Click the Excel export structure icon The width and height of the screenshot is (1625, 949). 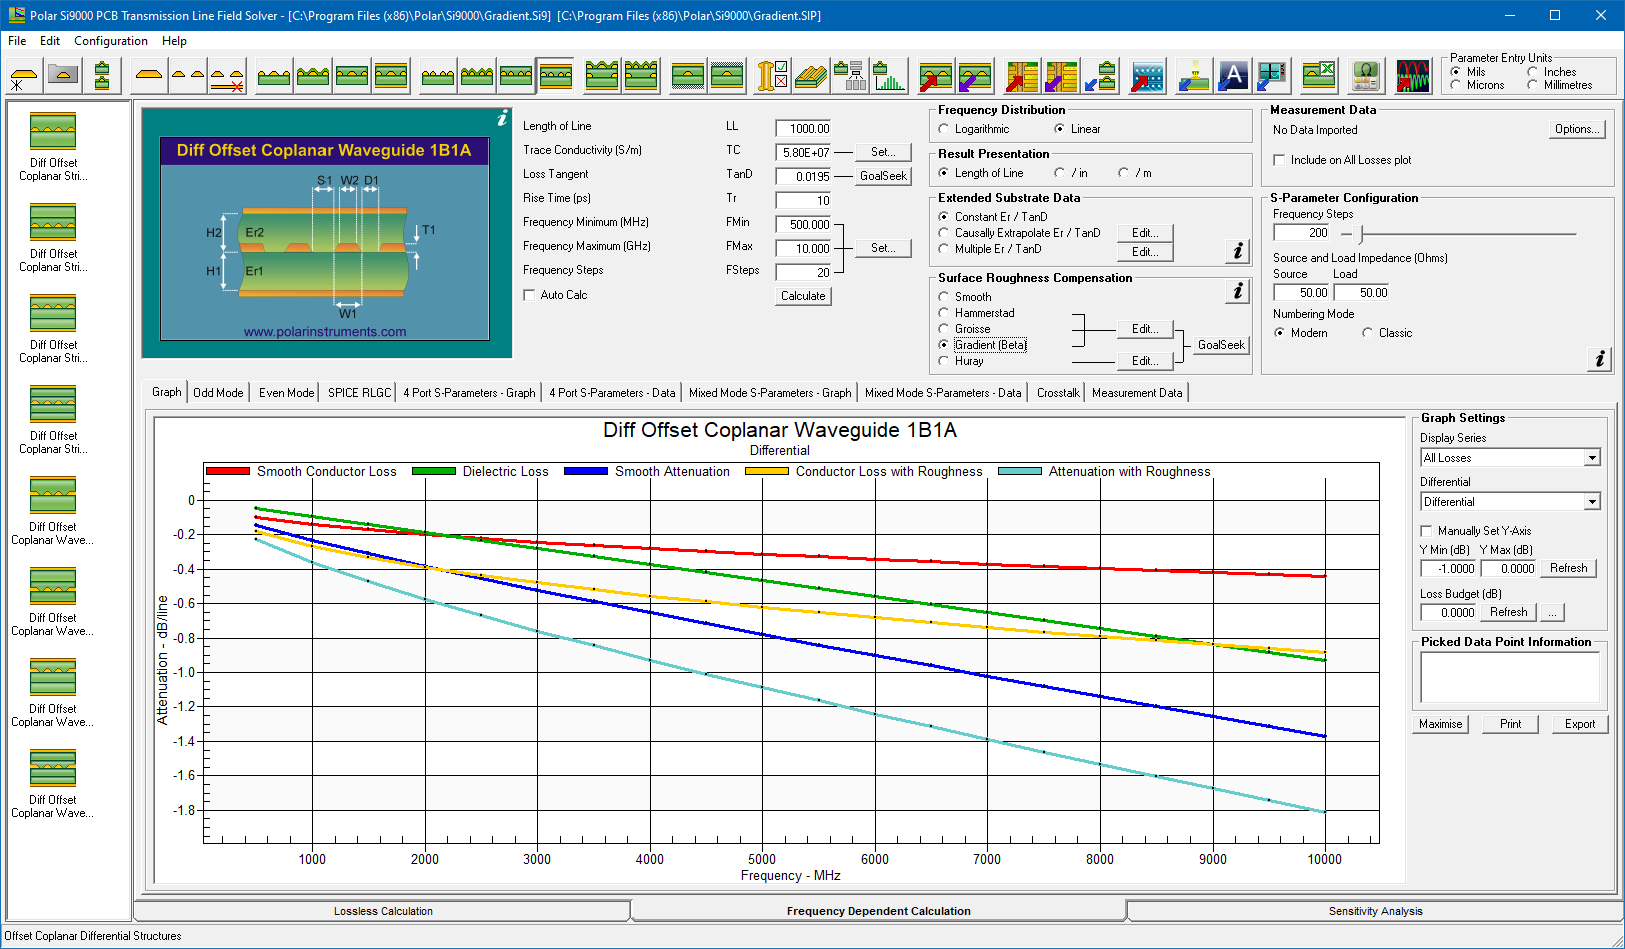tap(1319, 76)
